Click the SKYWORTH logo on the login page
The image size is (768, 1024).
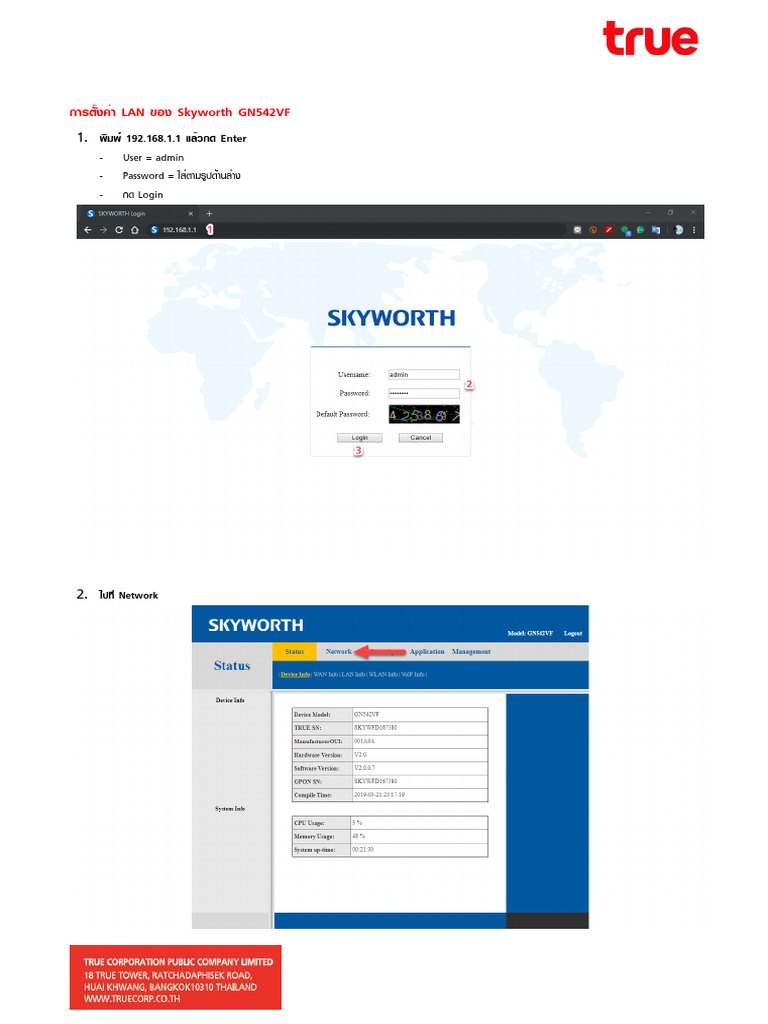click(x=391, y=318)
